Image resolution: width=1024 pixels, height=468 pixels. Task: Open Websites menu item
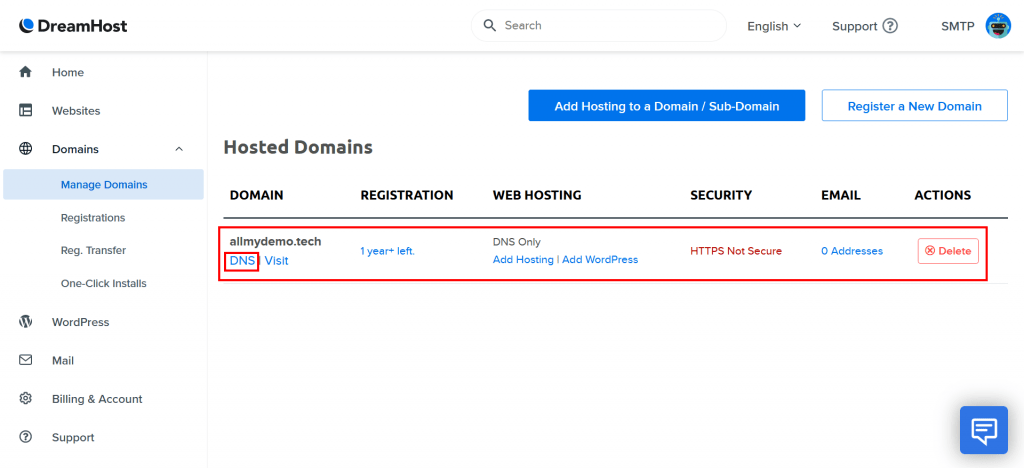(x=76, y=111)
